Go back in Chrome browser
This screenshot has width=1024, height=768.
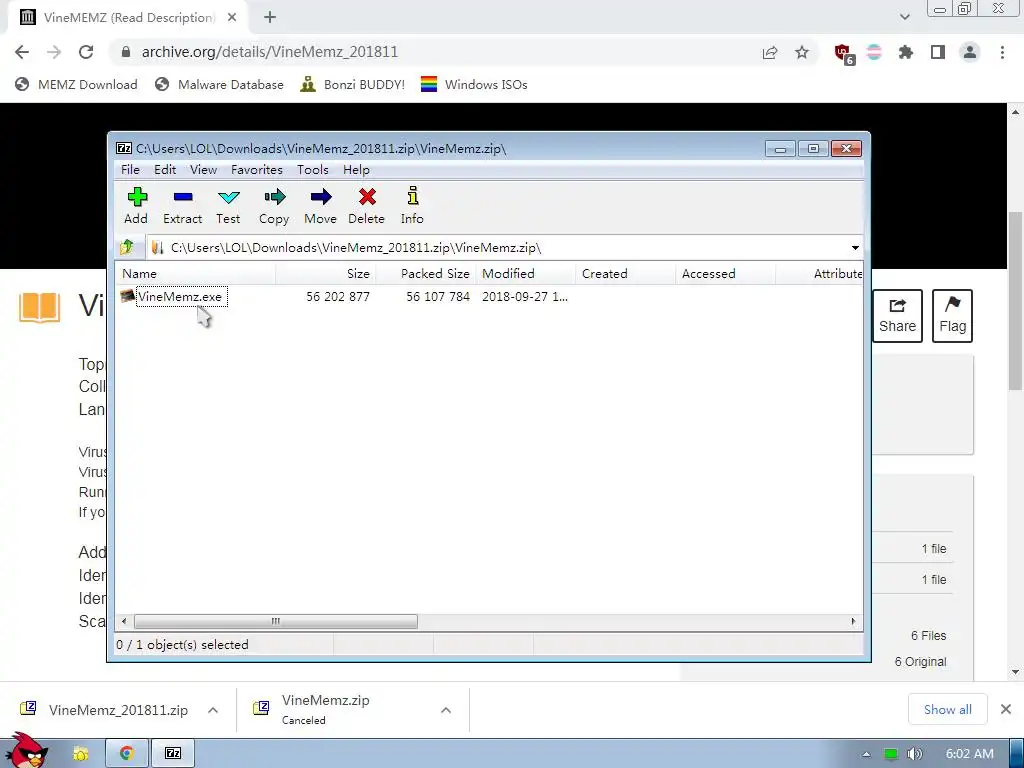22,52
